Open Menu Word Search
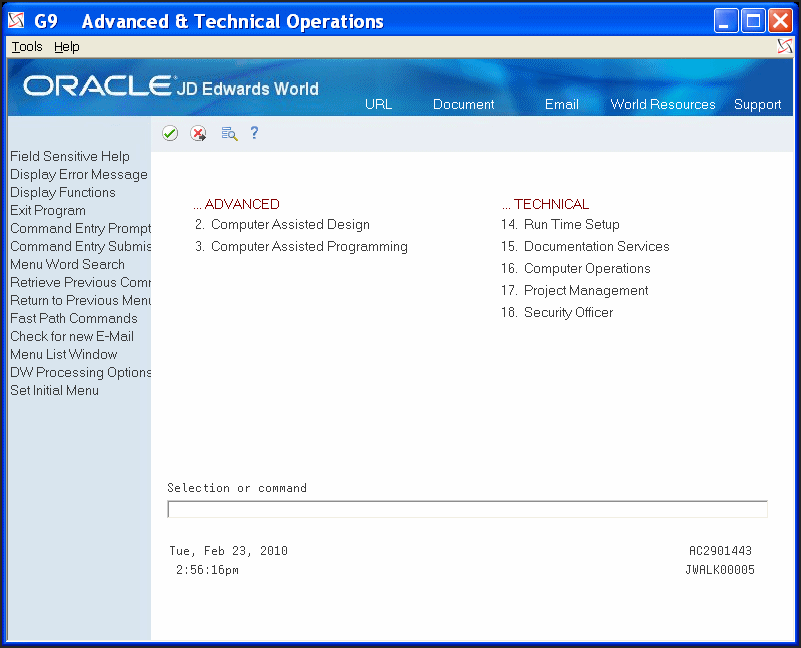801x648 pixels. [67, 264]
